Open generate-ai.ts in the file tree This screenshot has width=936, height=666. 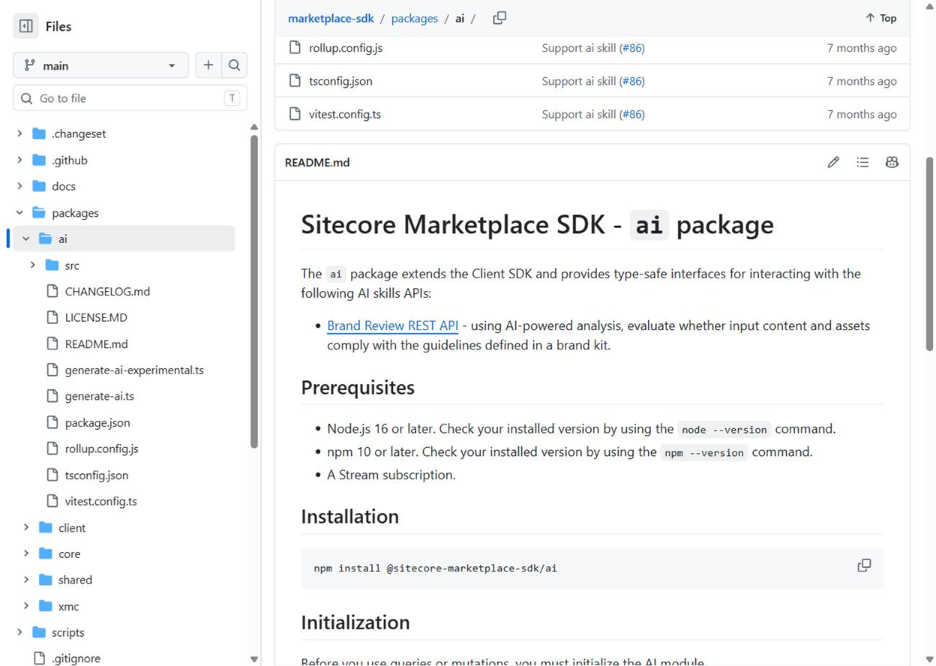coord(100,396)
